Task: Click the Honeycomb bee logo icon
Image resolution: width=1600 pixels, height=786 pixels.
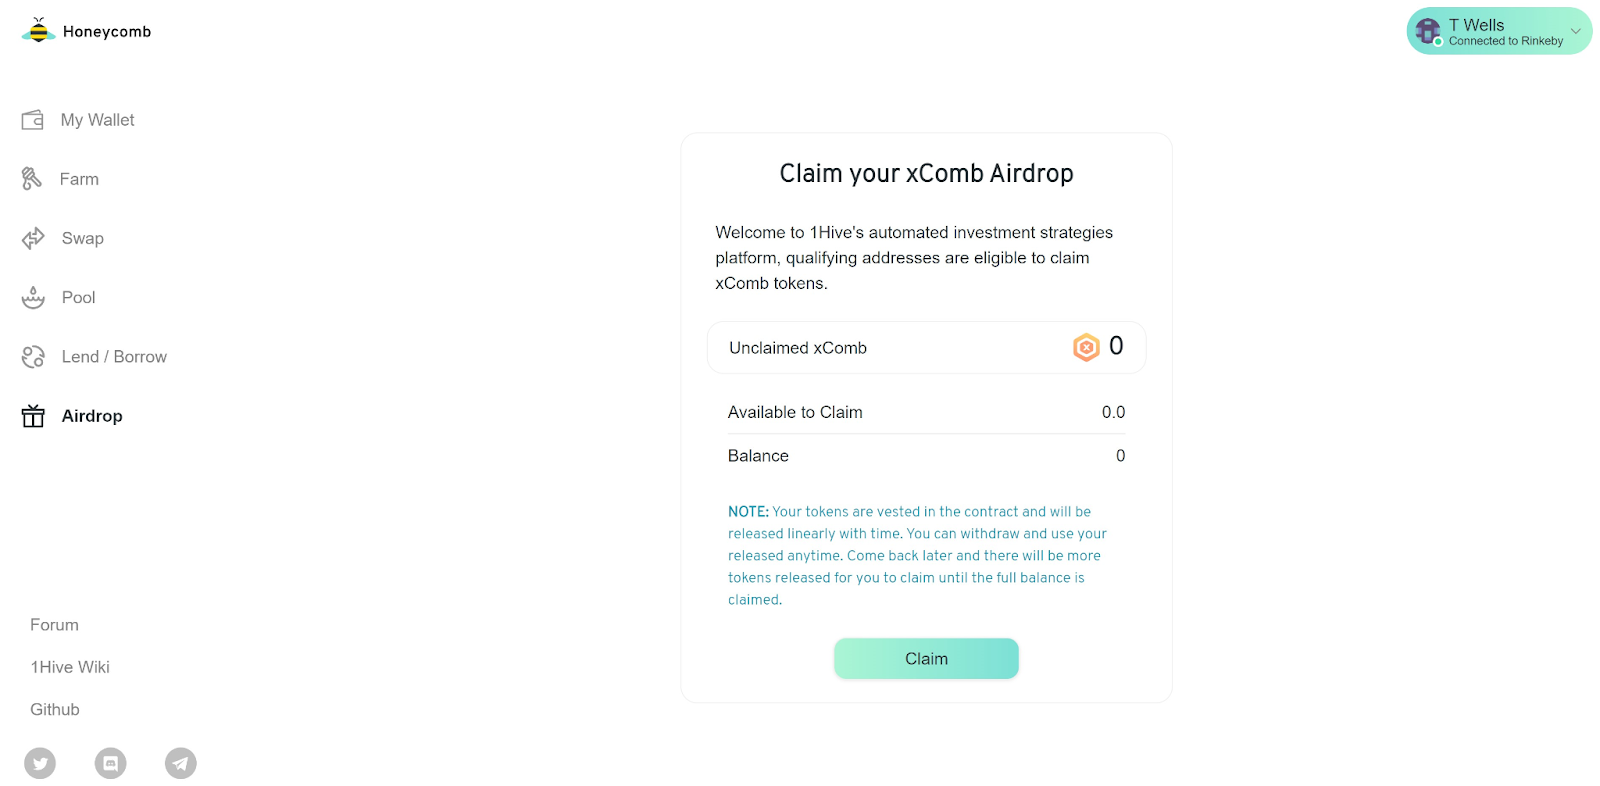Action: 38,30
